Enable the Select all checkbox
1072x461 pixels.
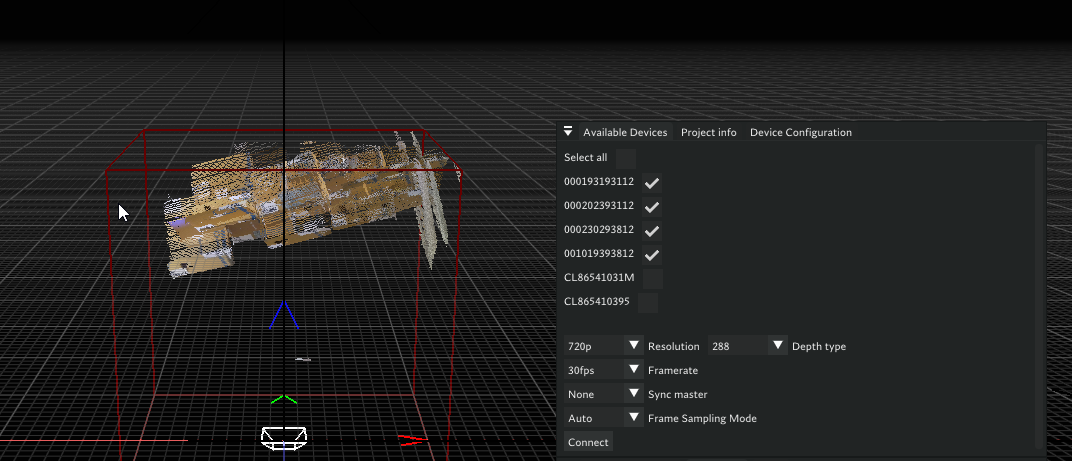coord(625,158)
